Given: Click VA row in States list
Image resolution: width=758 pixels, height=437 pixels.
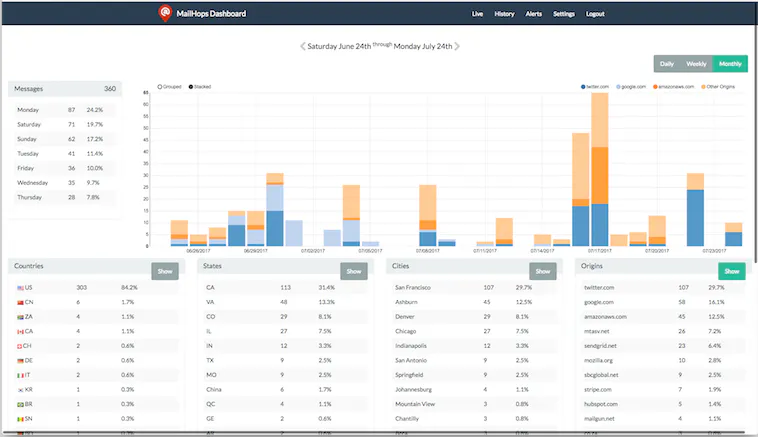Looking at the screenshot, I should pyautogui.click(x=285, y=302).
